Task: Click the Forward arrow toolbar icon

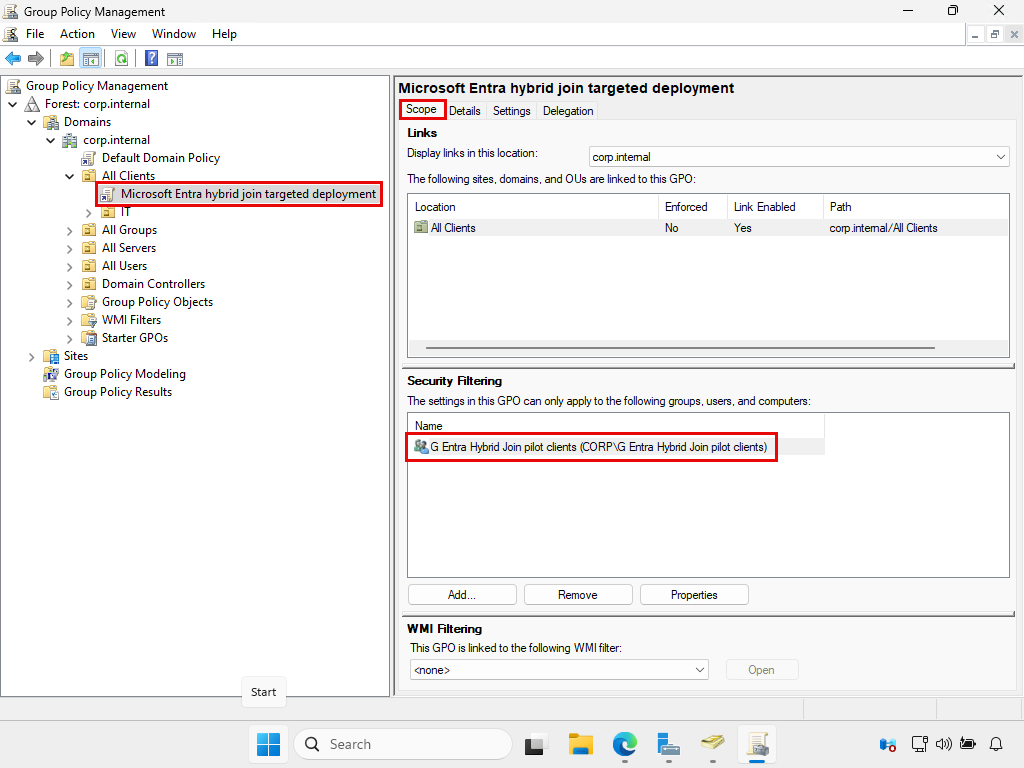Action: tap(36, 59)
